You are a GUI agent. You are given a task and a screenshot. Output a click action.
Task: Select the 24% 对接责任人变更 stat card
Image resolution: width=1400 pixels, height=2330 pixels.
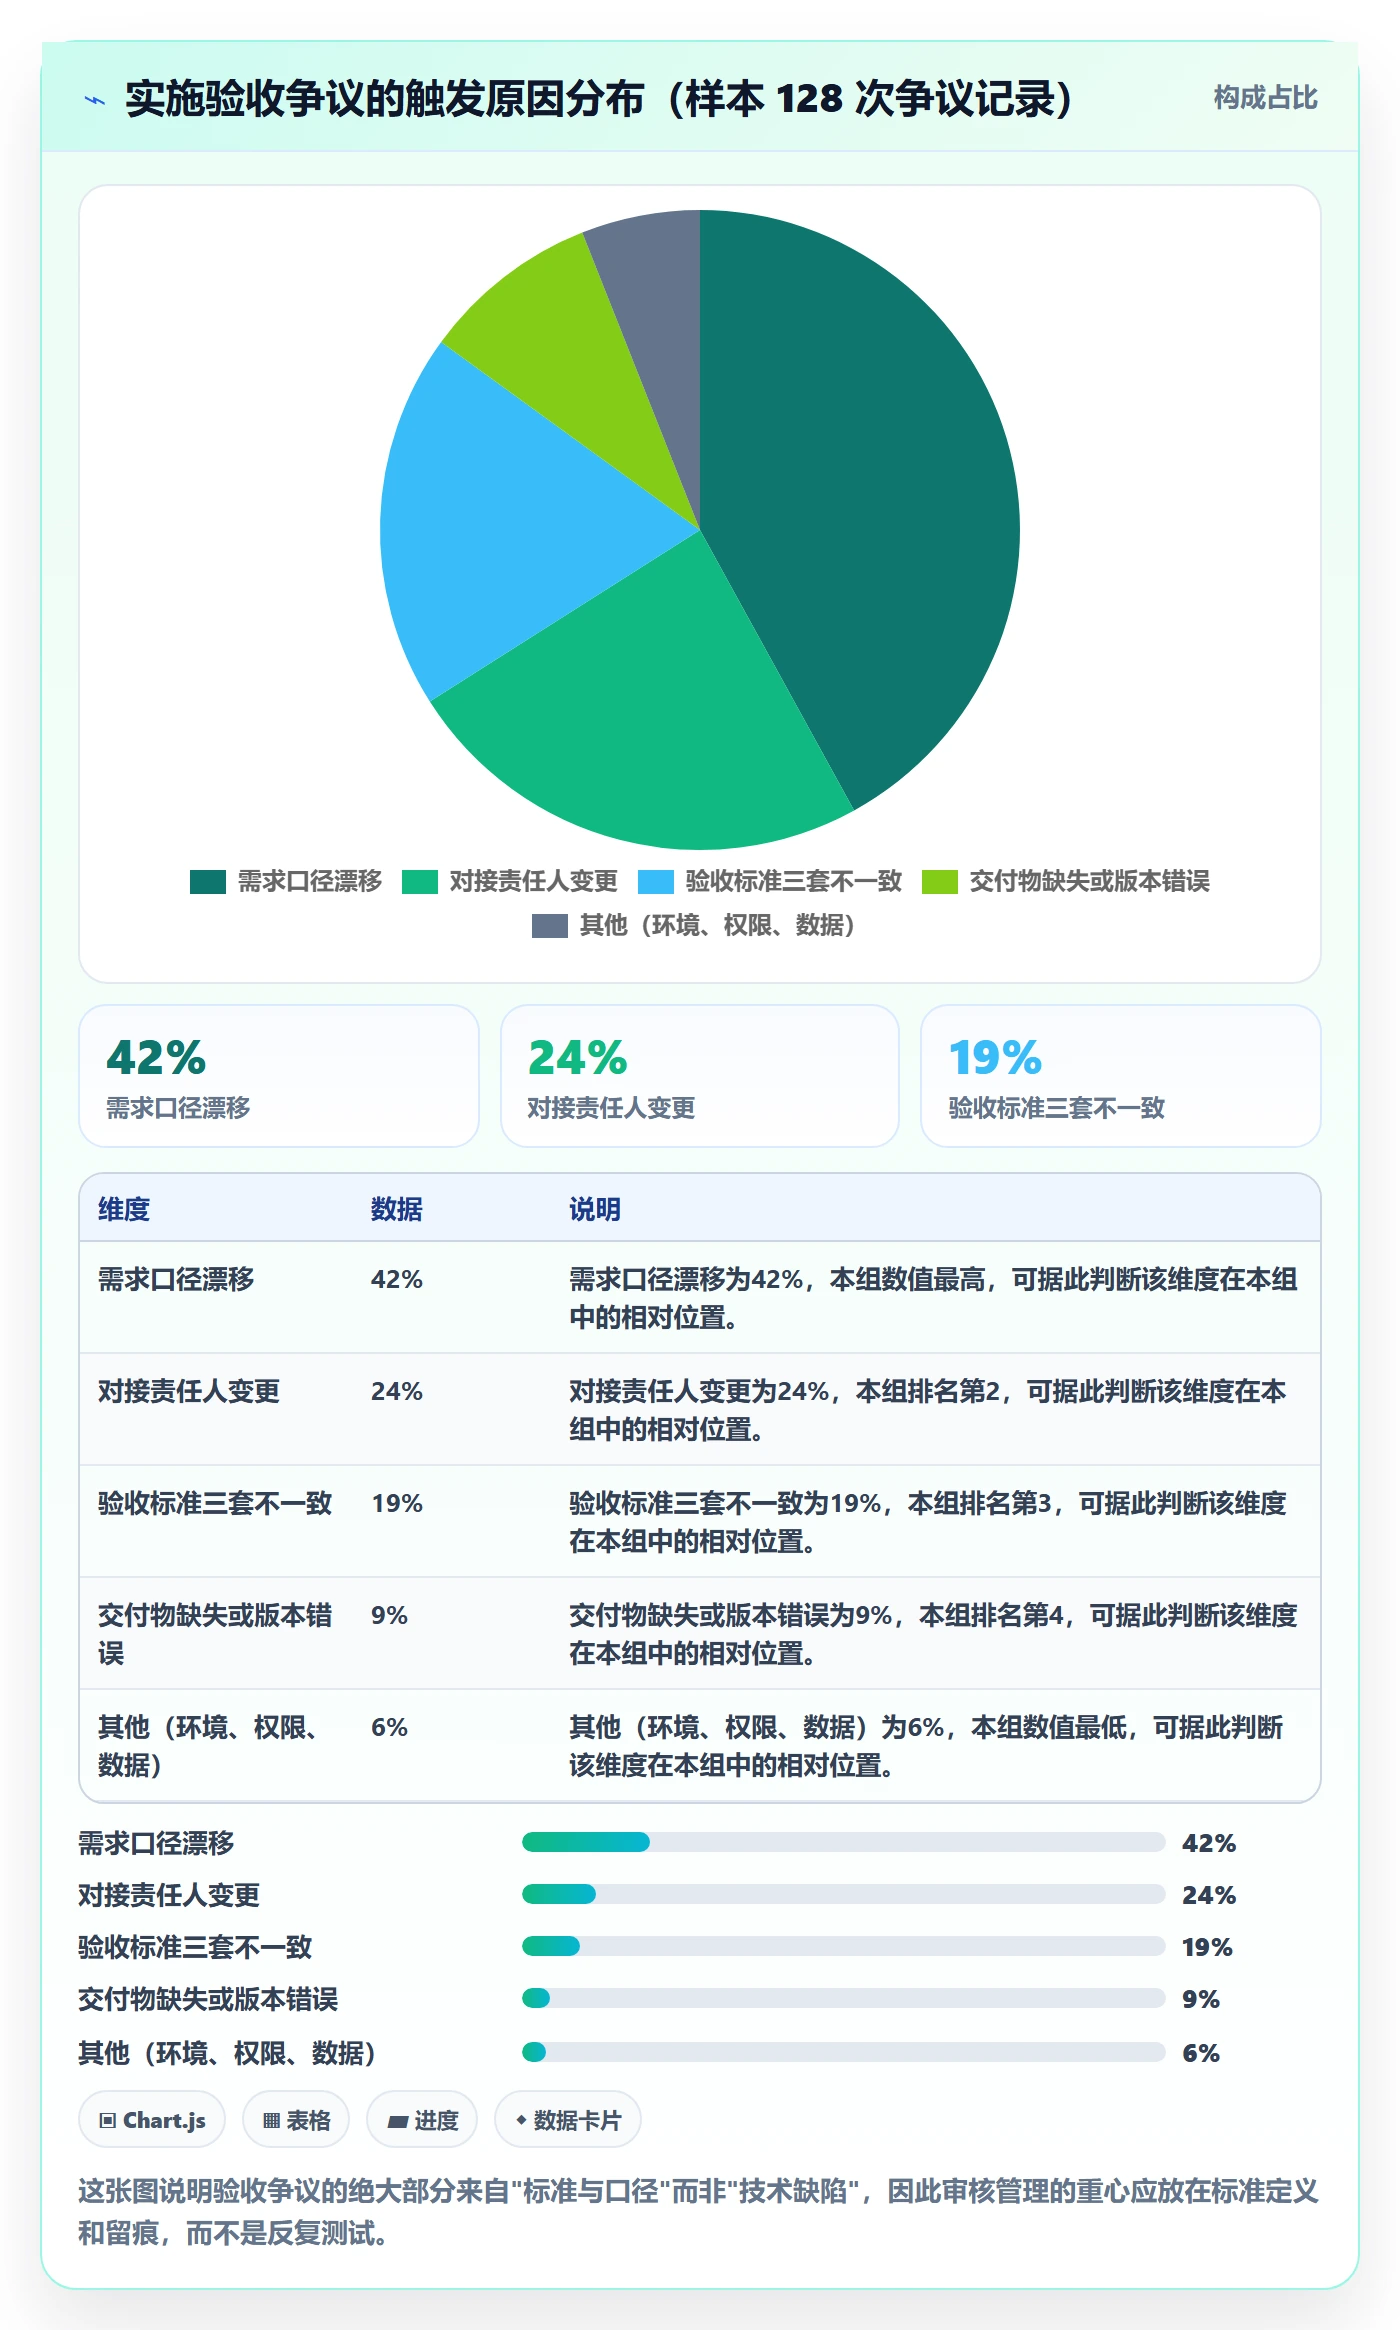(x=700, y=1076)
